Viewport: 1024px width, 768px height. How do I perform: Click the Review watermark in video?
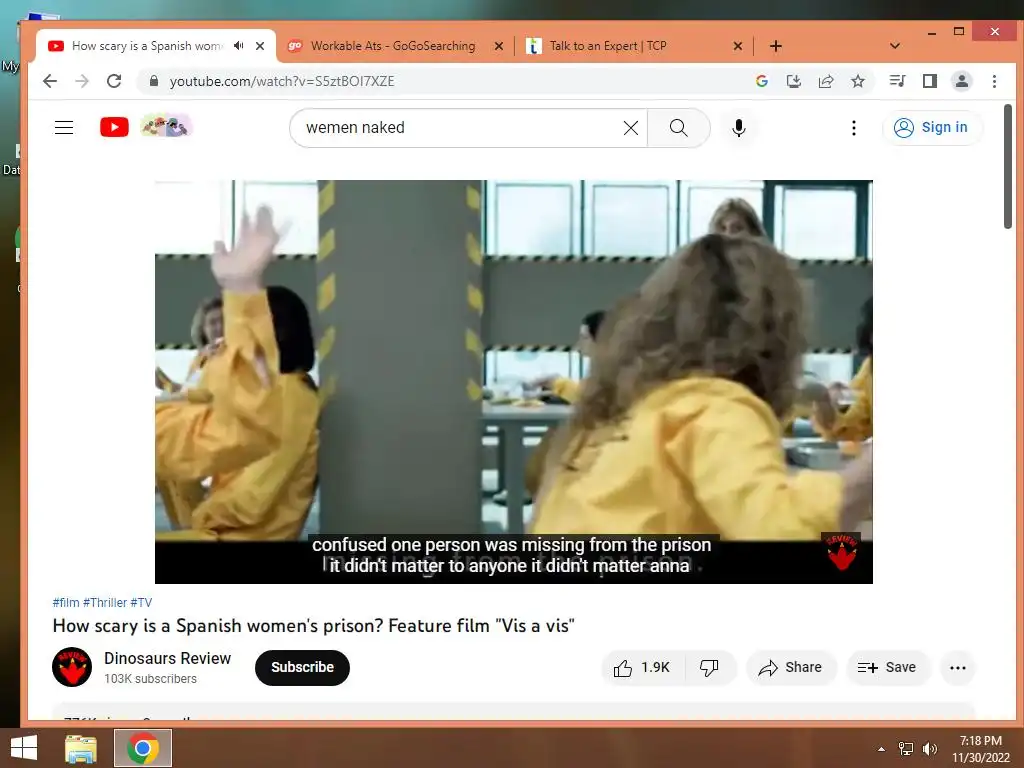(x=841, y=552)
